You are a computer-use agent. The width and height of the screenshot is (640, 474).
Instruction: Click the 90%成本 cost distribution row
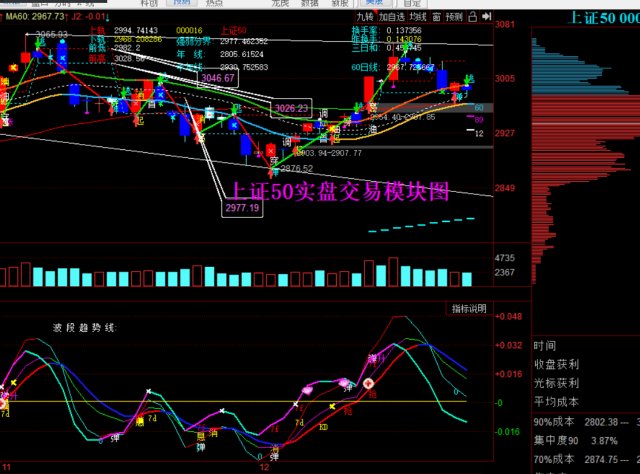[x=555, y=423]
